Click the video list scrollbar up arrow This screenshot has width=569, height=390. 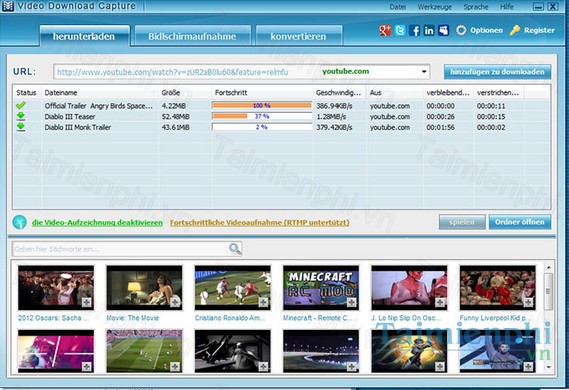pyautogui.click(x=548, y=268)
